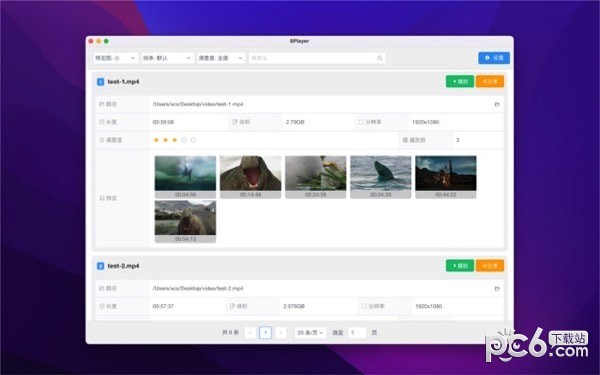Select the test-2.mp4 title text
Image resolution: width=600 pixels, height=375 pixels.
point(123,266)
